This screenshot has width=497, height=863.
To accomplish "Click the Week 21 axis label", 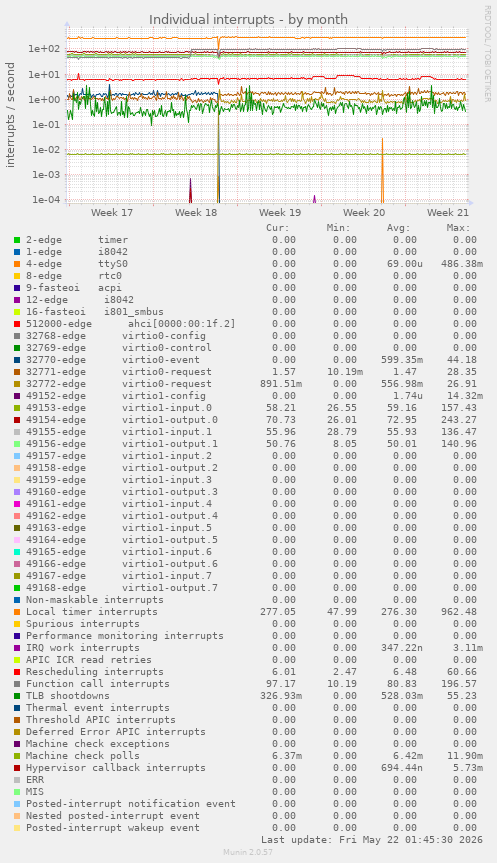I will 448,212.
